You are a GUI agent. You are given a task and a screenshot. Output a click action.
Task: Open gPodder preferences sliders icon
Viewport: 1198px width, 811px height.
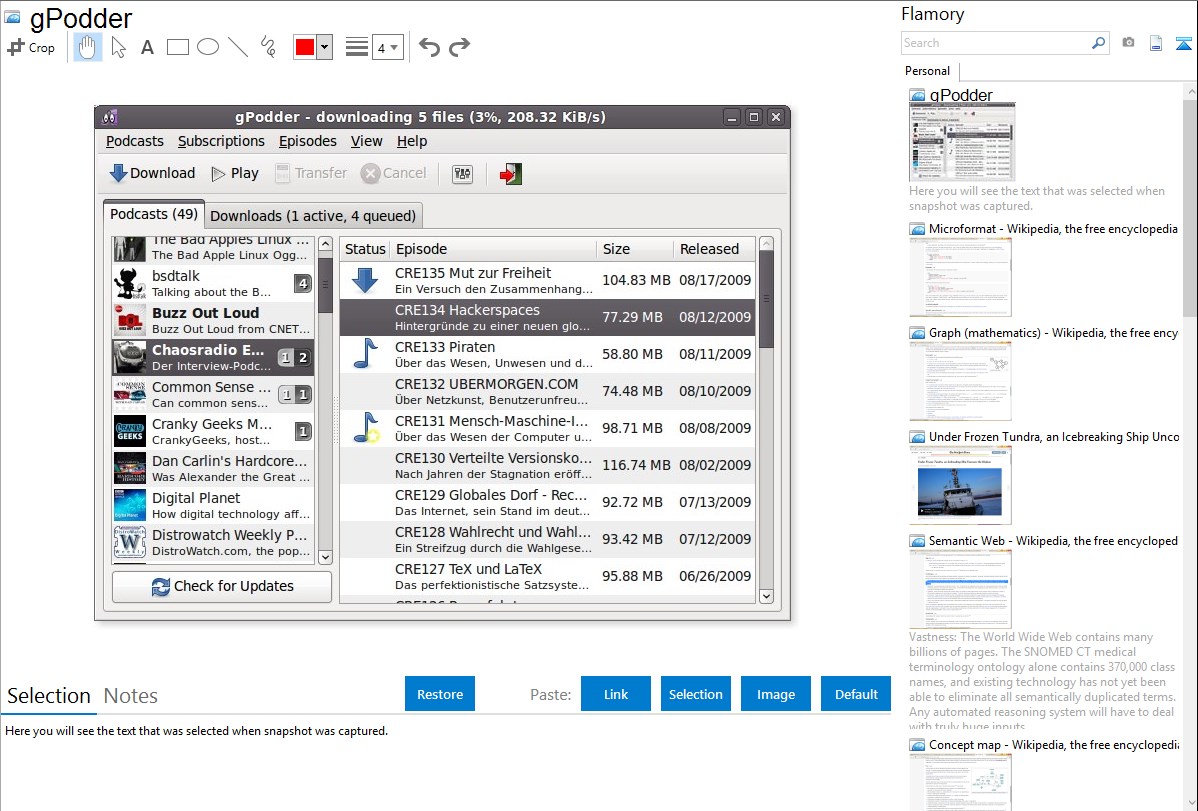pos(462,174)
